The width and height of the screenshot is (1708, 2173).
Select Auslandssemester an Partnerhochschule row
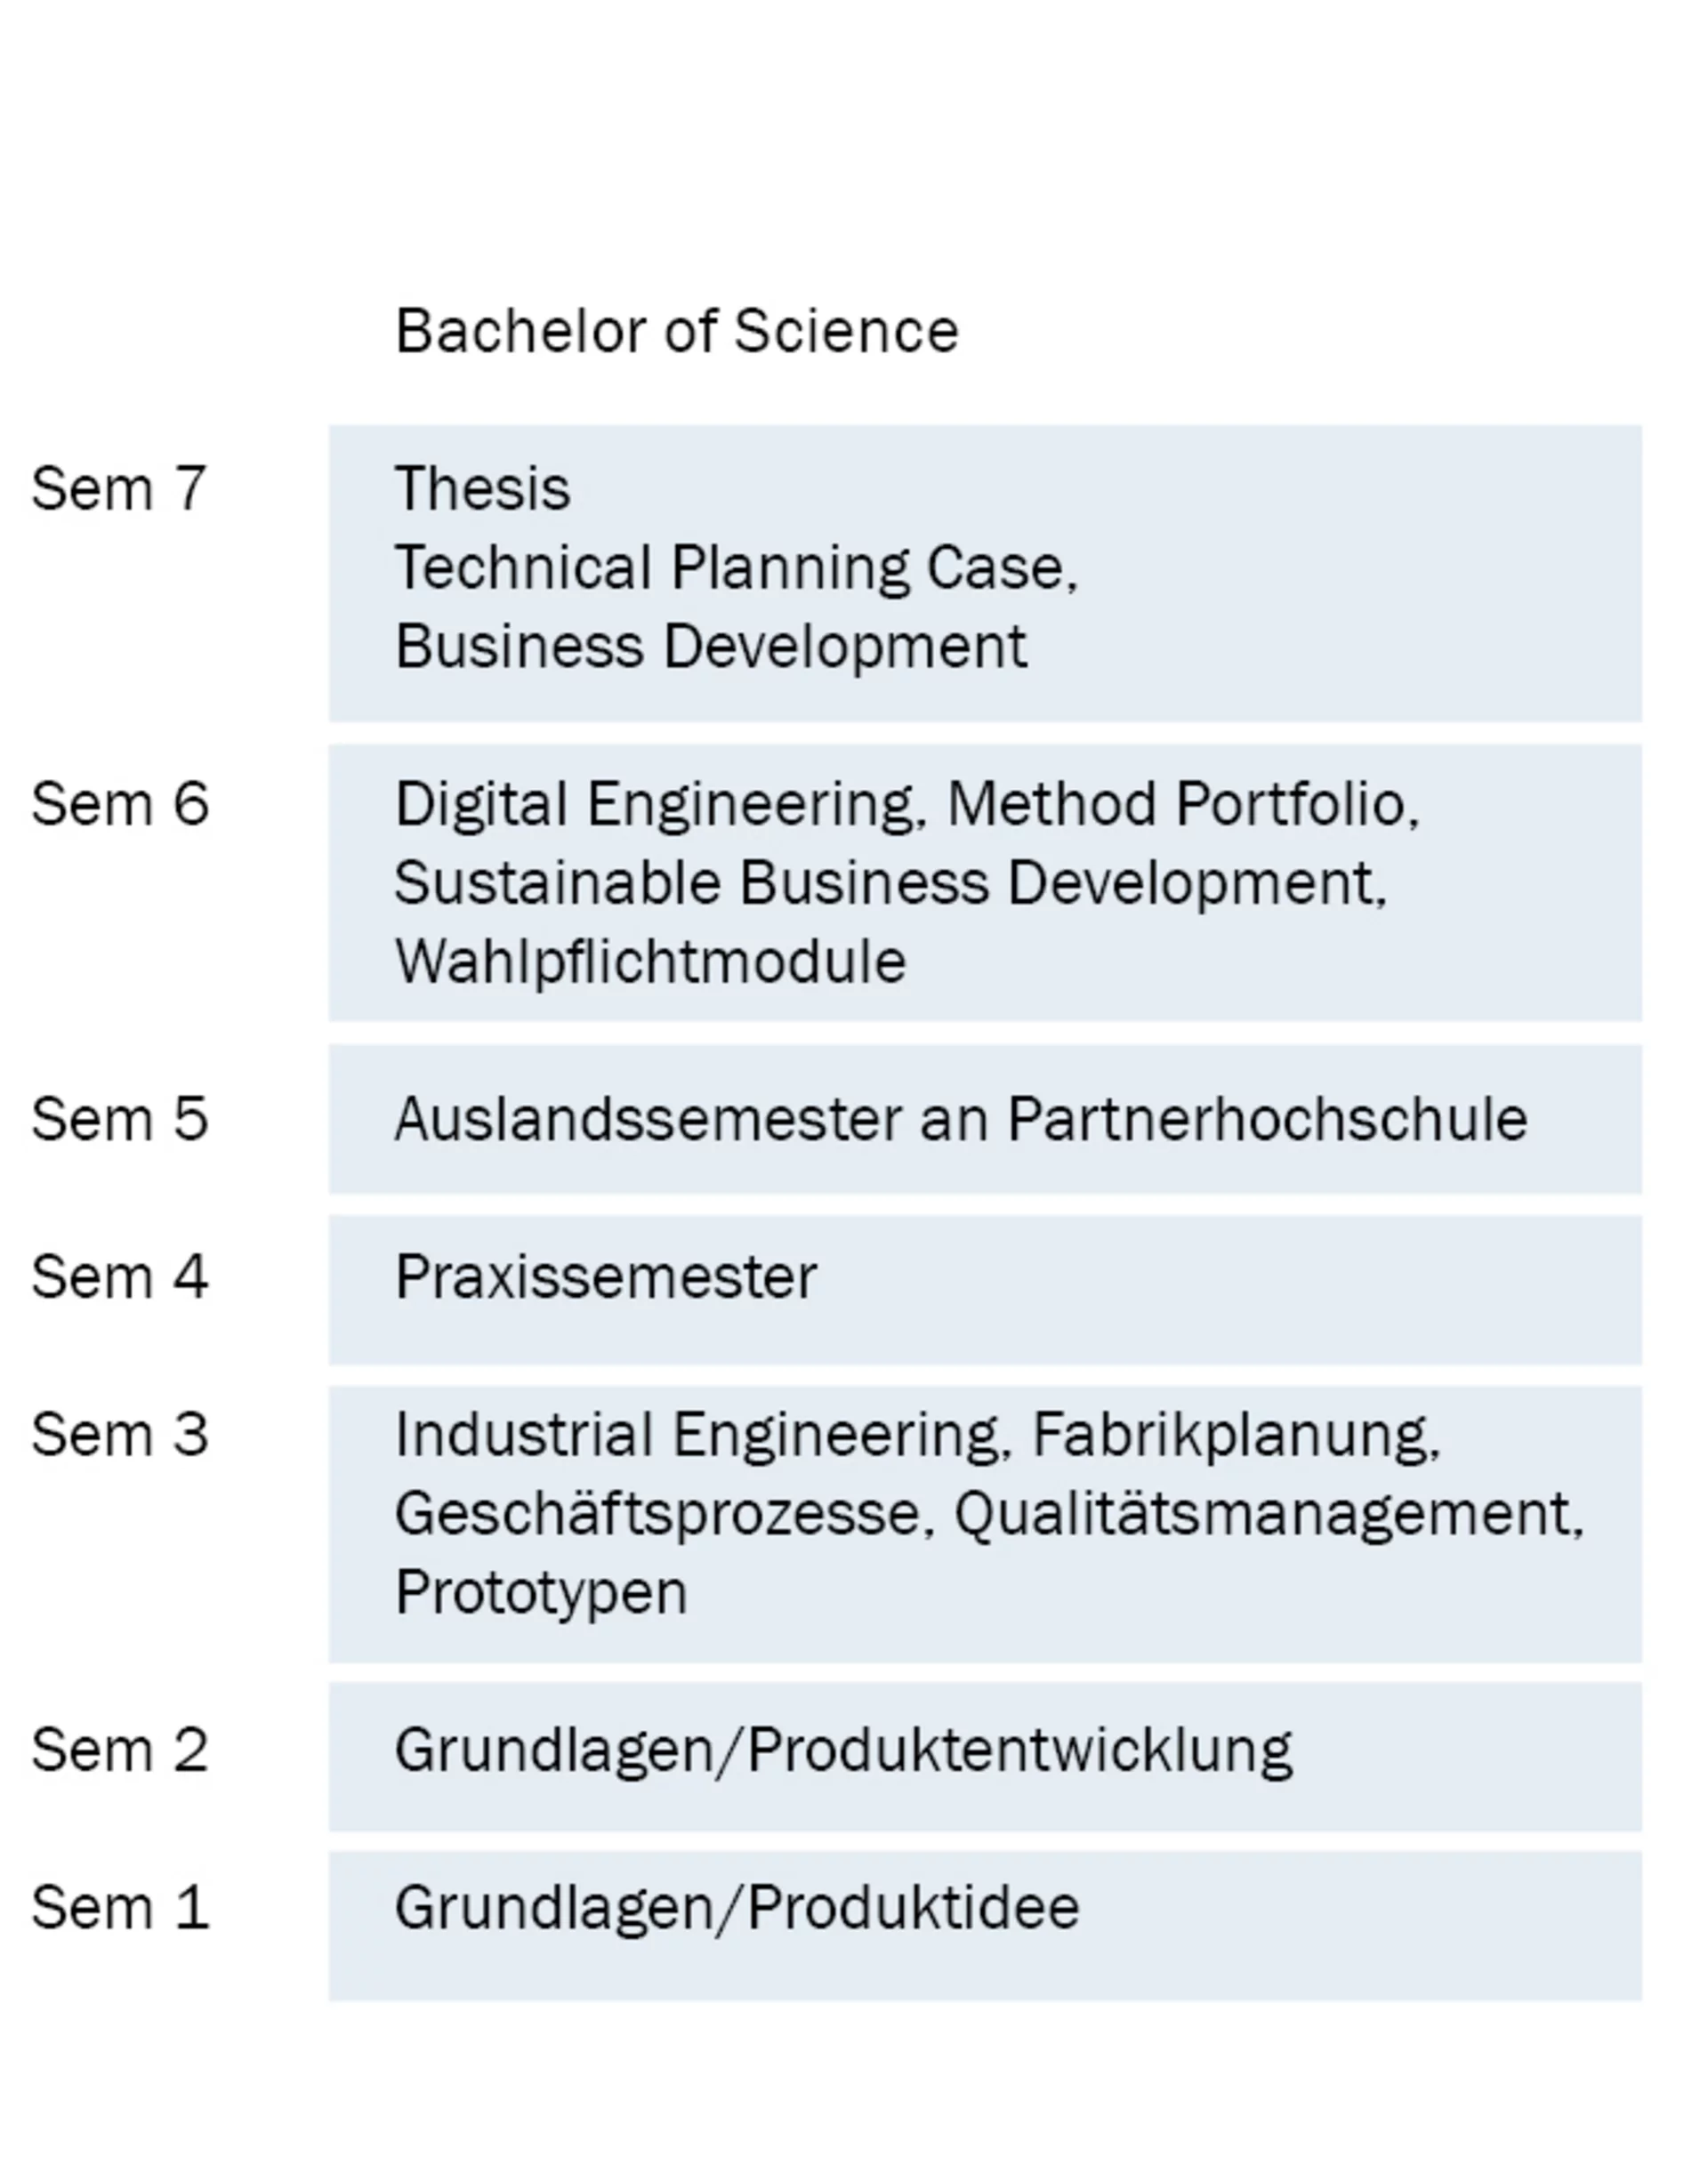(x=960, y=1119)
